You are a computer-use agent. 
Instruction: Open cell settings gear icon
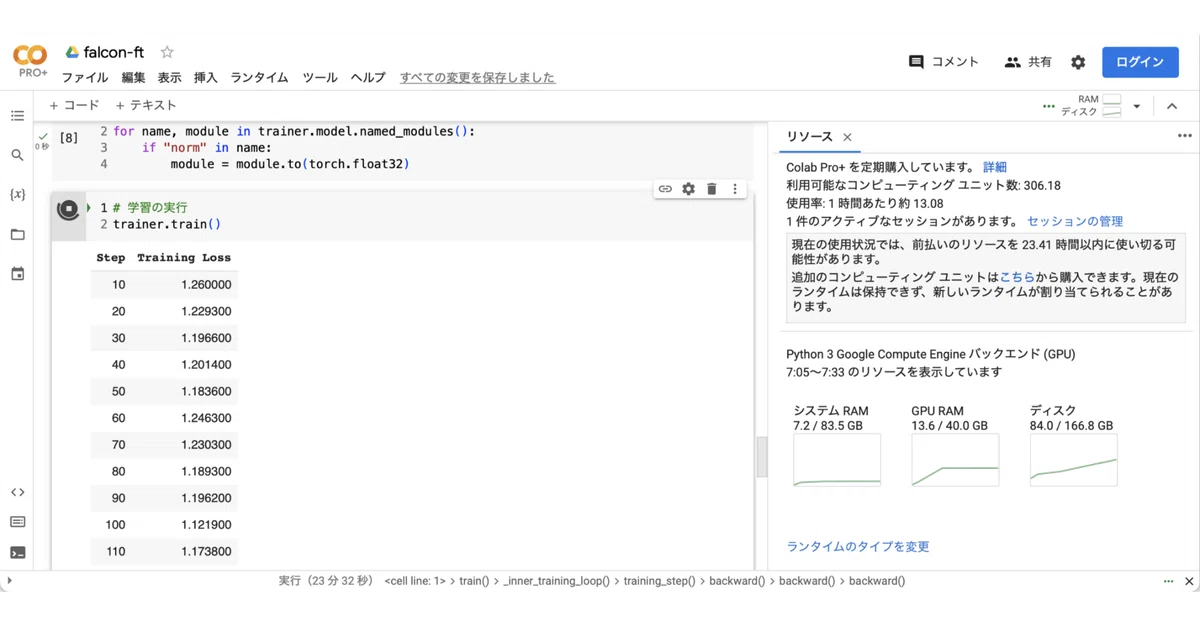(688, 189)
